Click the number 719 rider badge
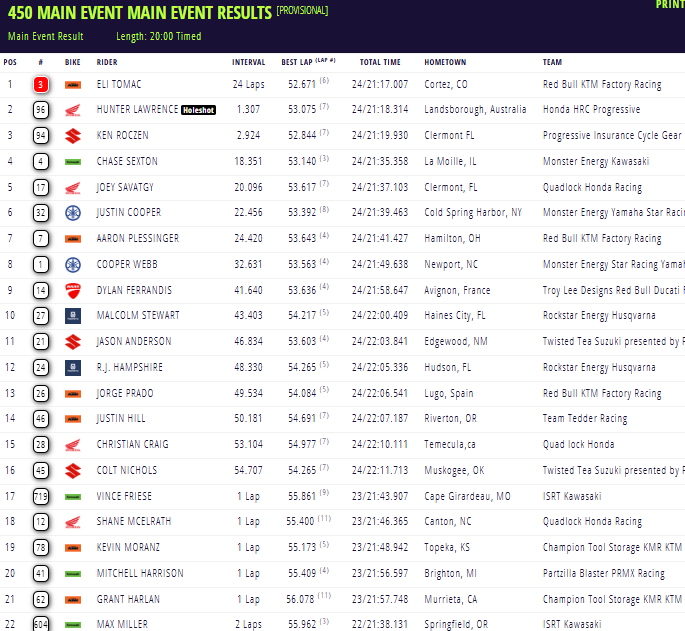The image size is (685, 631). pos(41,496)
